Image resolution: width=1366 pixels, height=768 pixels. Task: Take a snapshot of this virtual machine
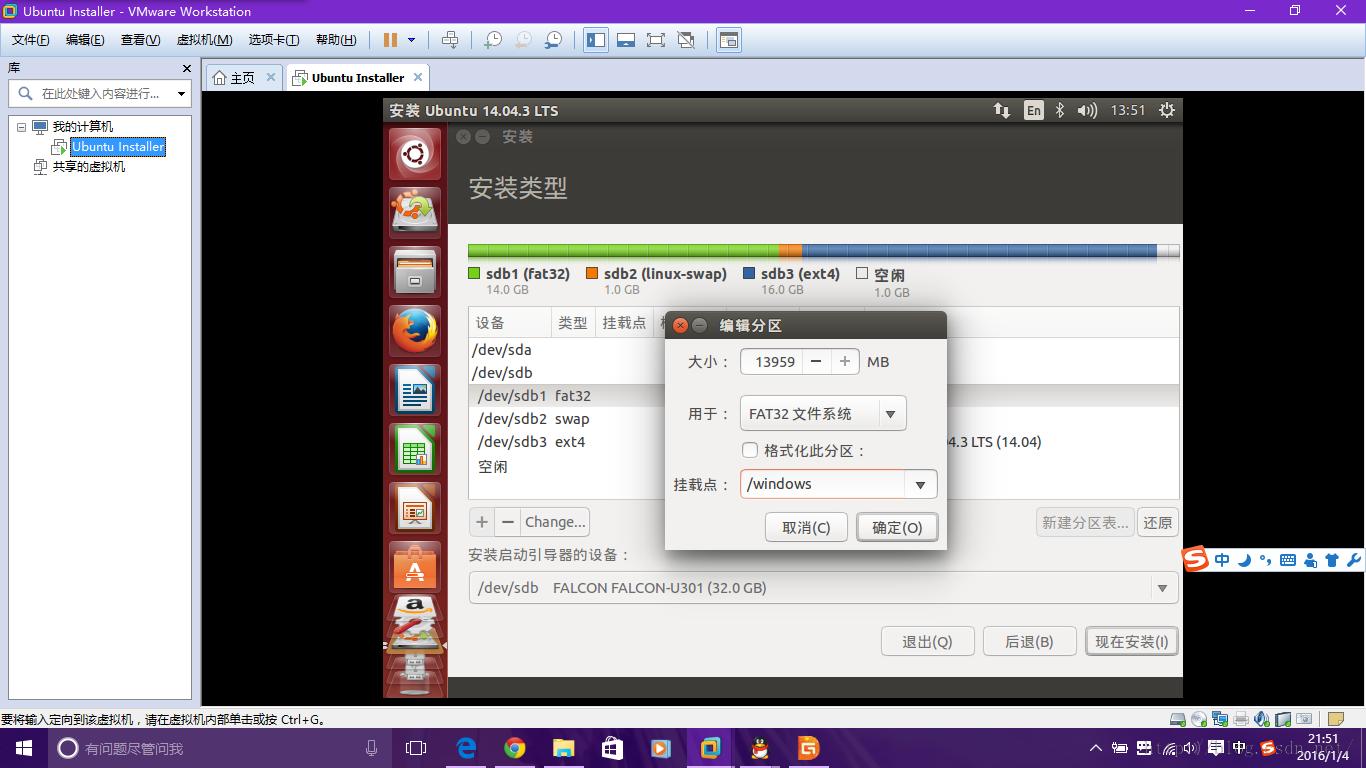click(x=493, y=40)
